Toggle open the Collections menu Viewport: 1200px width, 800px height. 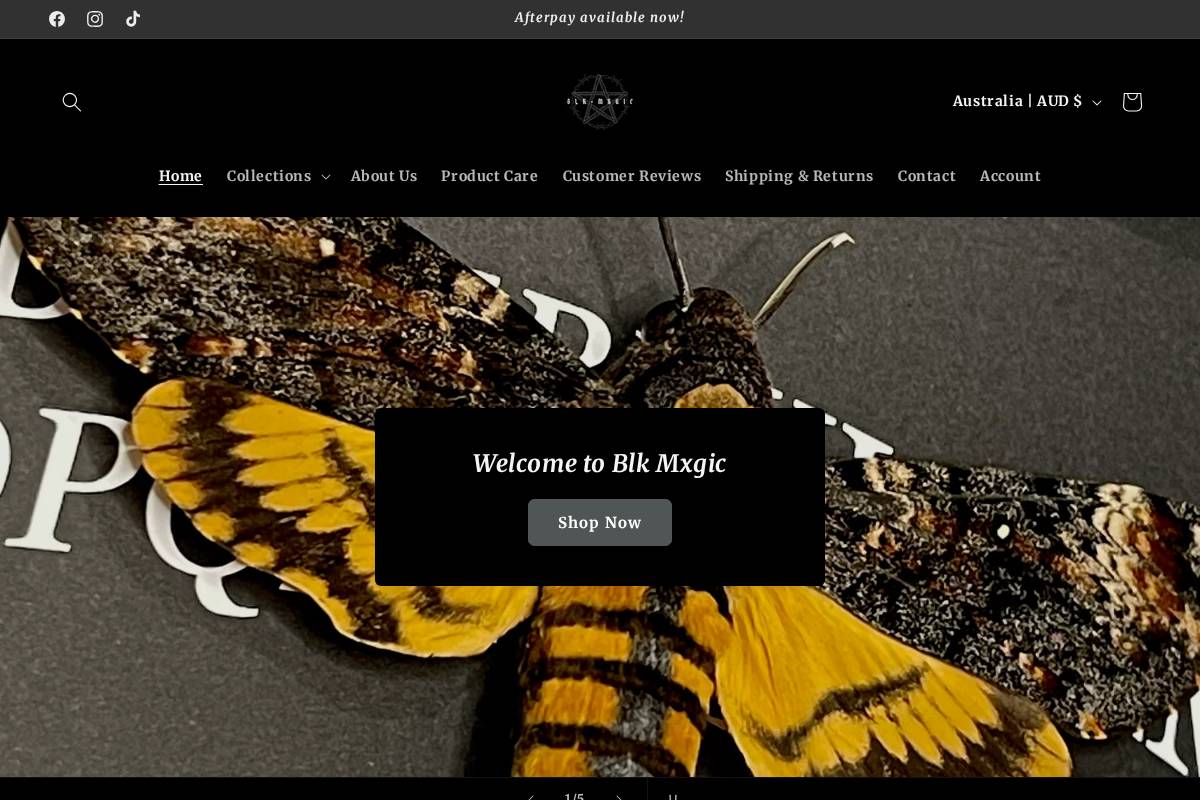click(x=277, y=176)
